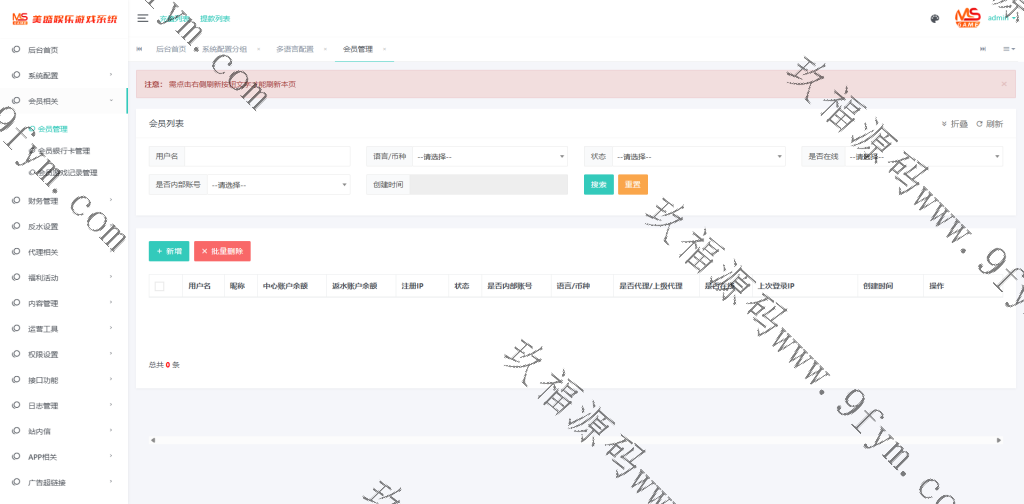Focus the 用户名 input field

pos(267,156)
